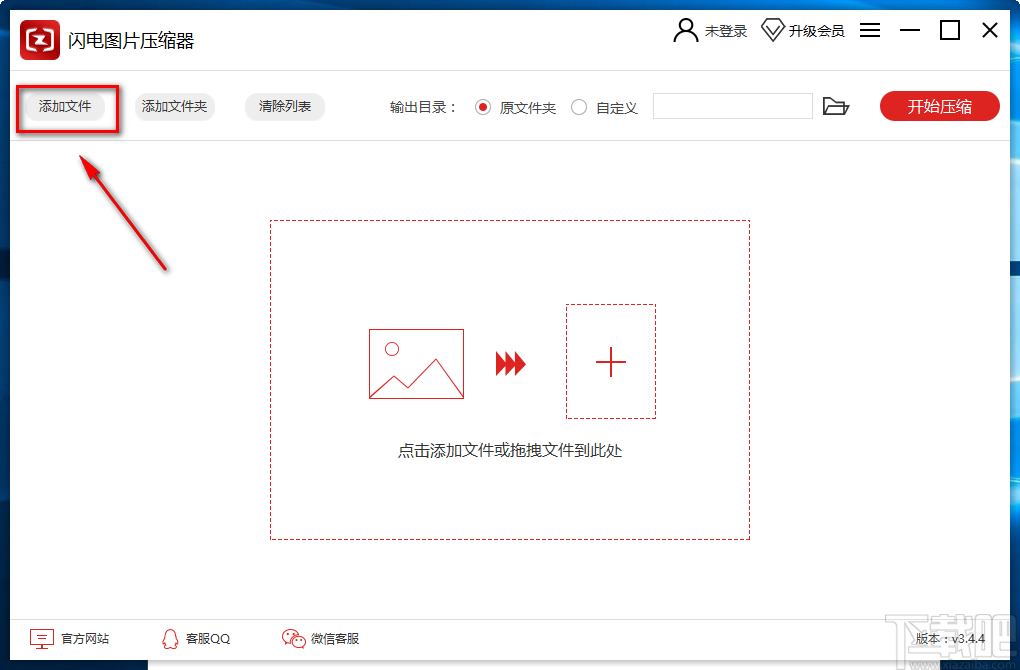The width and height of the screenshot is (1020, 670).
Task: Click the custom output path input field
Action: tap(733, 106)
